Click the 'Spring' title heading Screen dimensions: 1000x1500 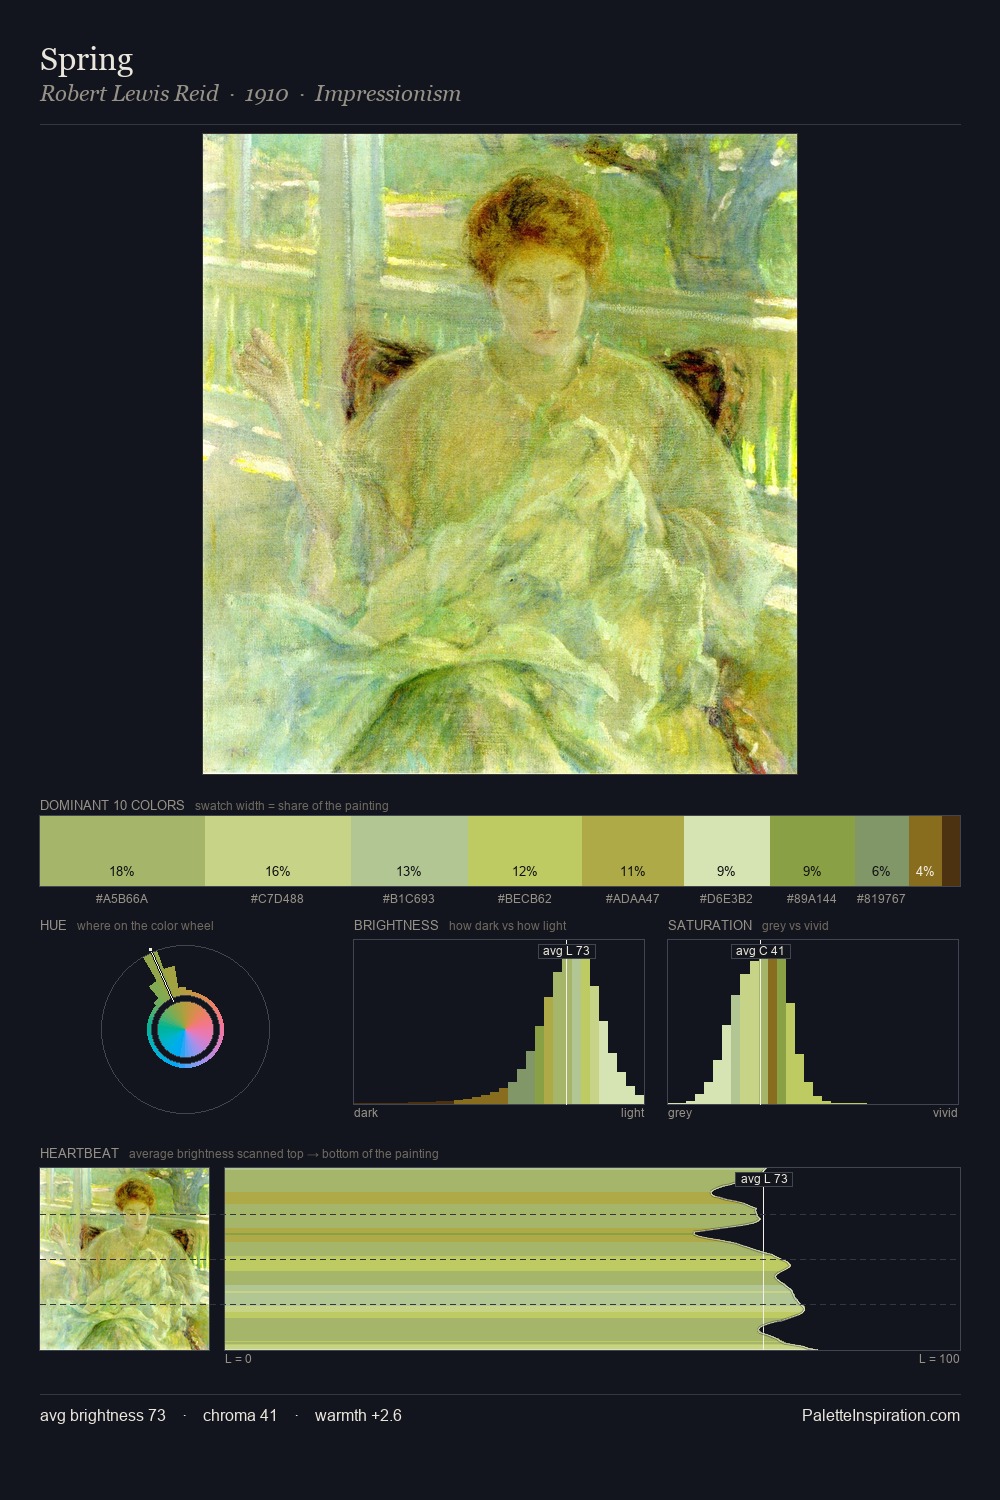point(86,60)
